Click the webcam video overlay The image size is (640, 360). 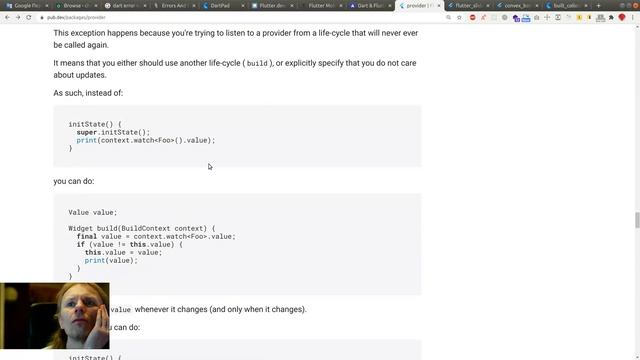[x=55, y=316]
